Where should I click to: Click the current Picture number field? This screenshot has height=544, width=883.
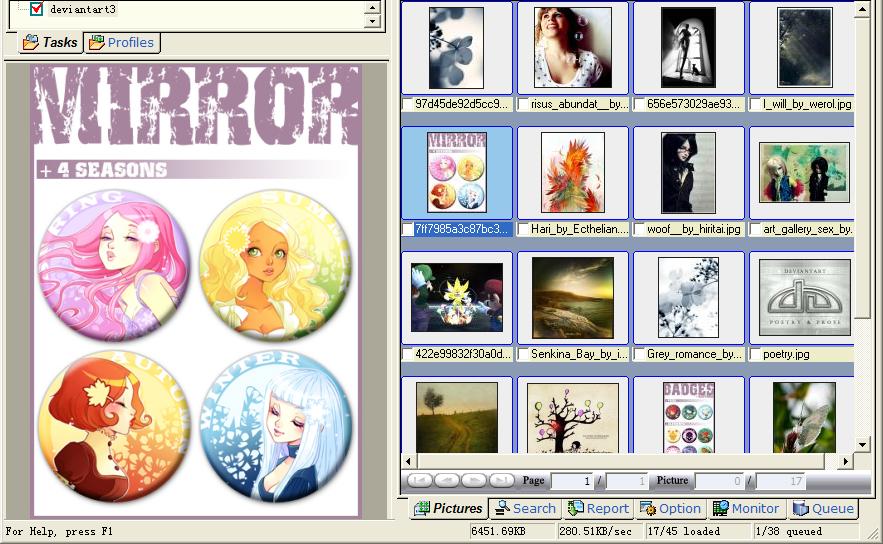coord(719,481)
